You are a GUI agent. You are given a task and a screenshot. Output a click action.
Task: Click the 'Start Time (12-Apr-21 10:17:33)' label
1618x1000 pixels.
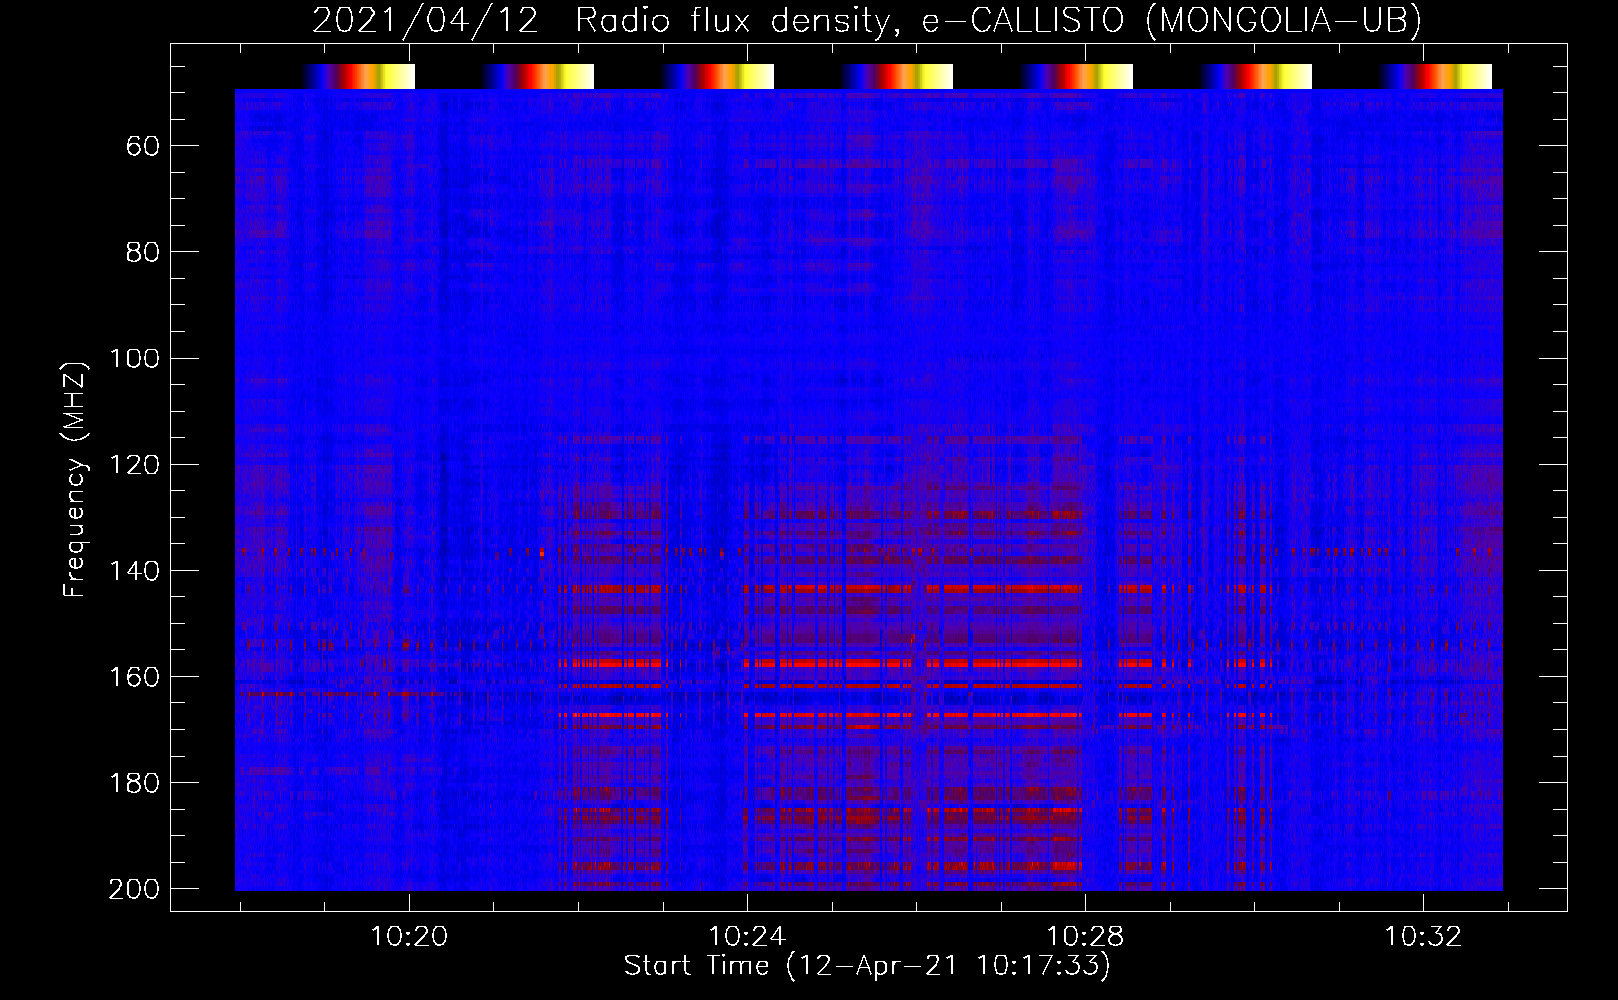(867, 966)
